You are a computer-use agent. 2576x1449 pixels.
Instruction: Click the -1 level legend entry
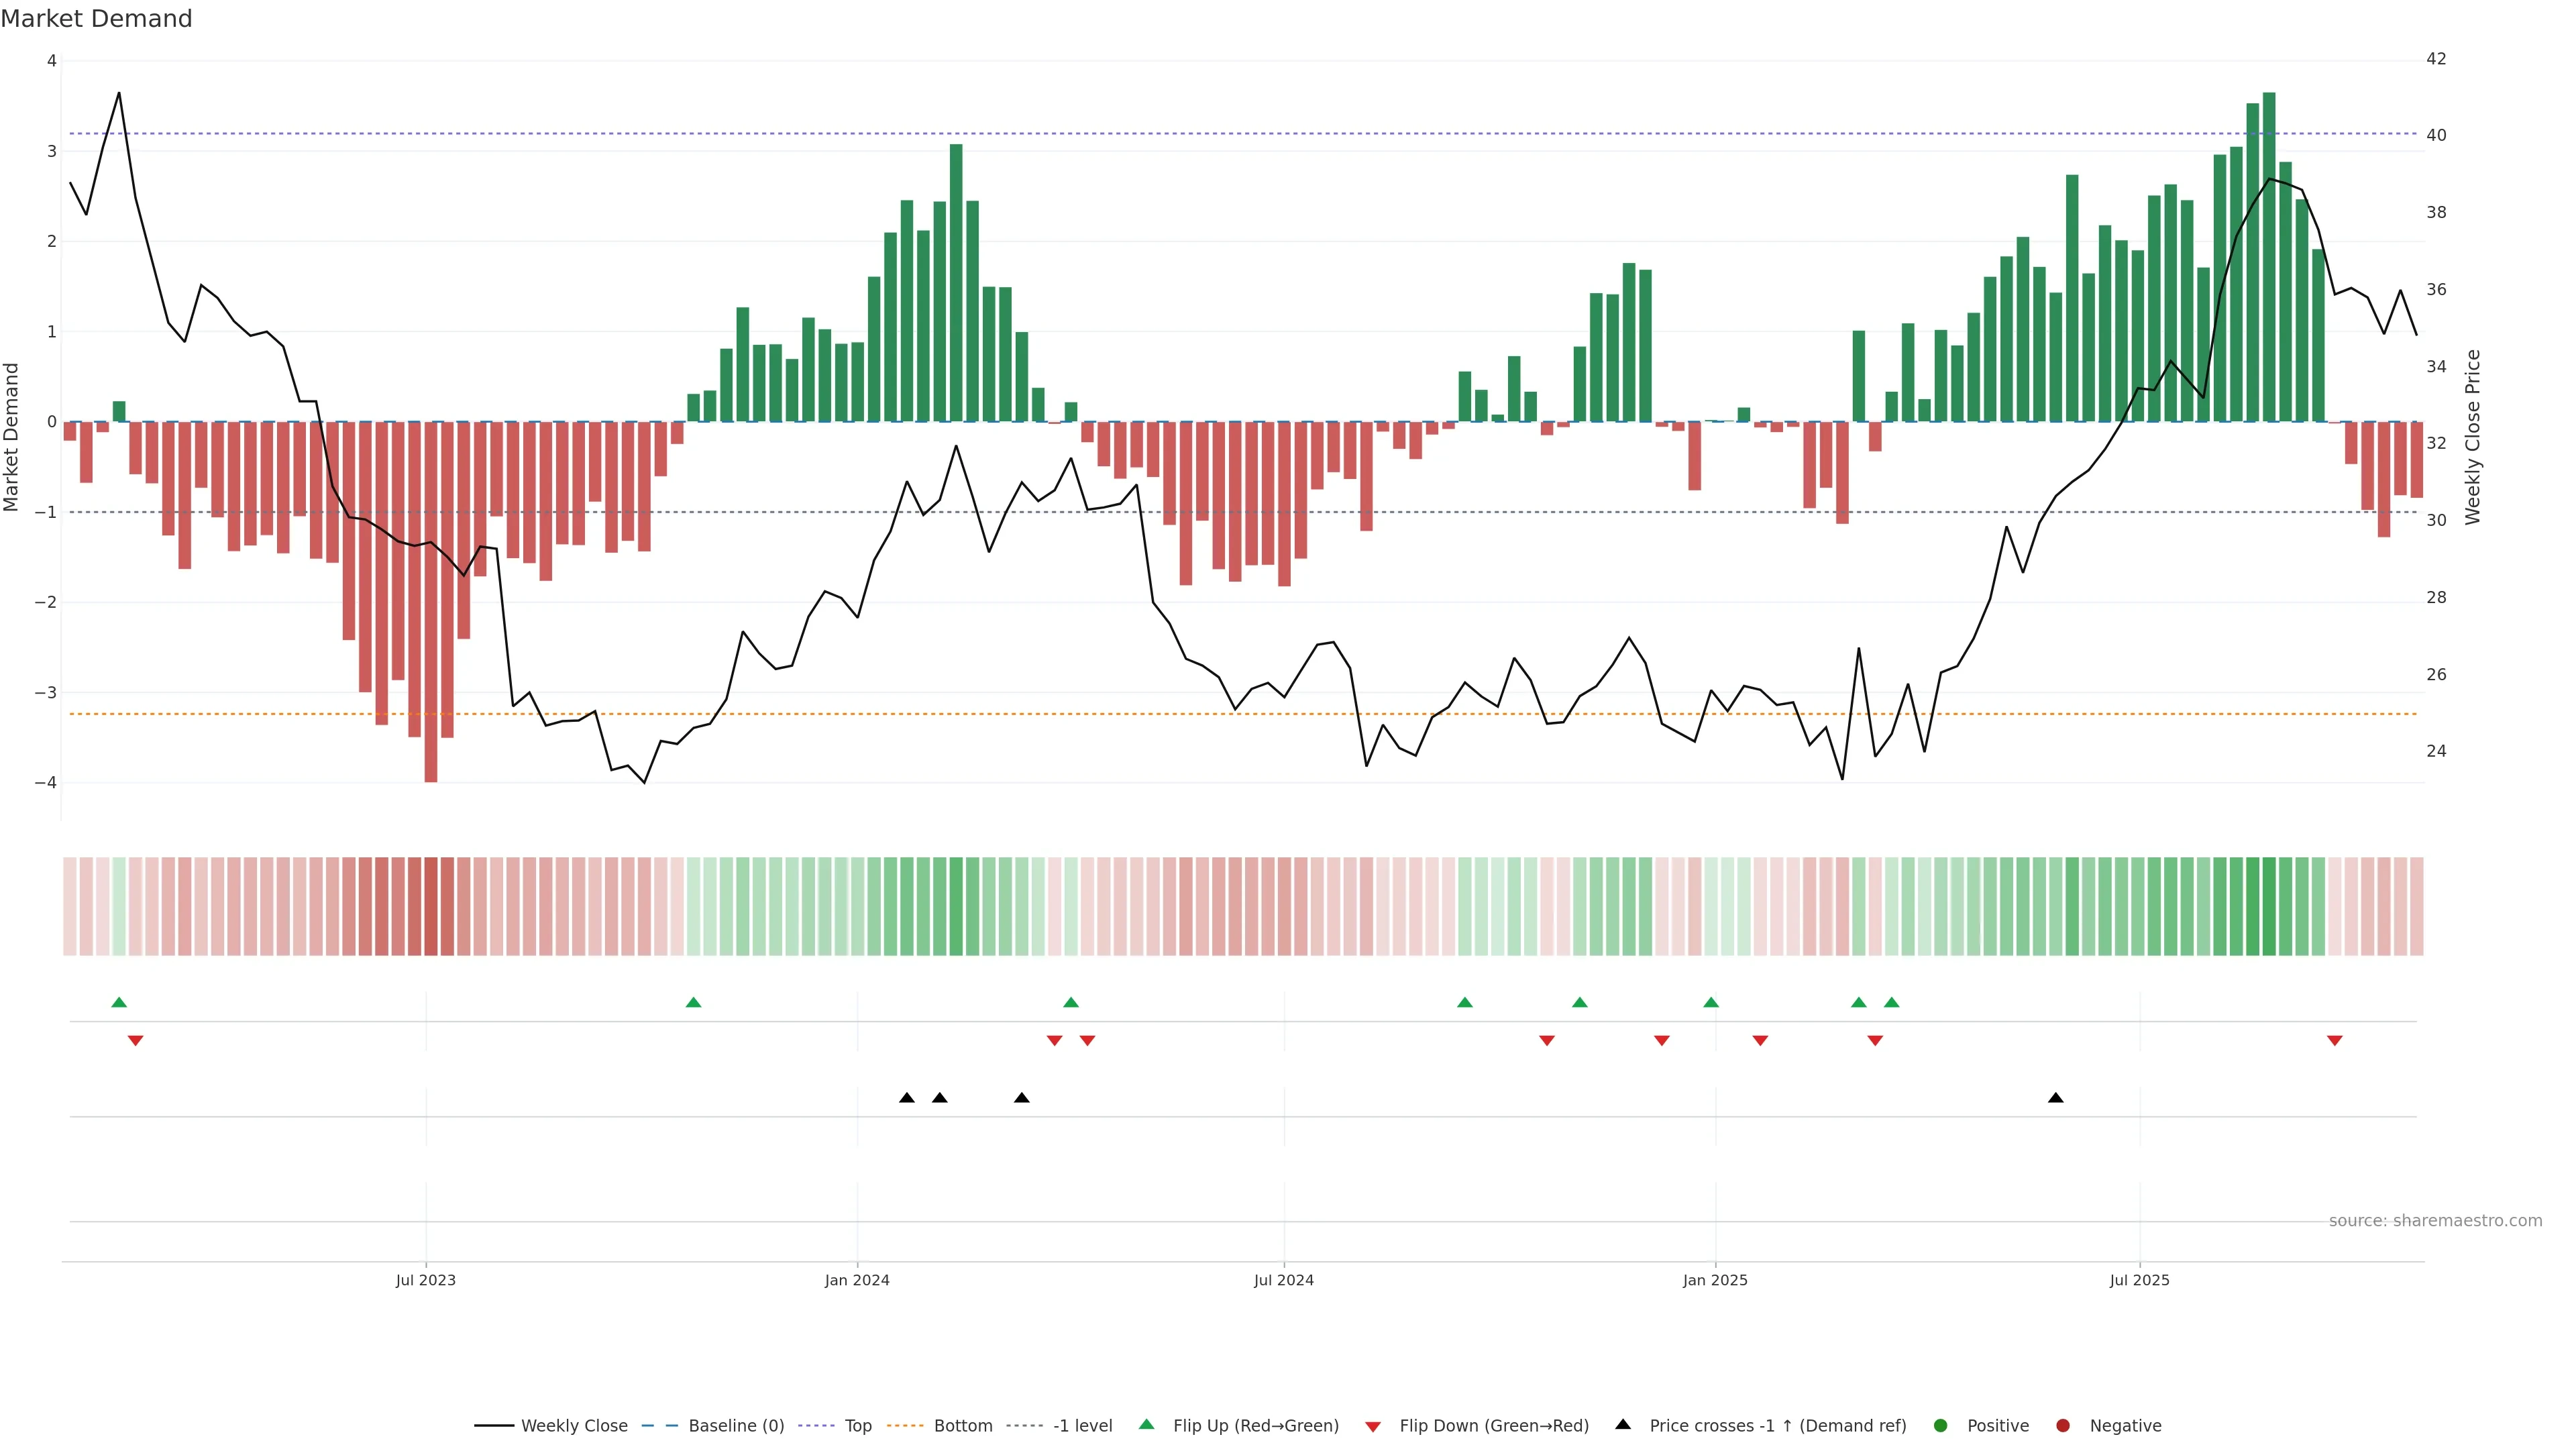1082,1425
